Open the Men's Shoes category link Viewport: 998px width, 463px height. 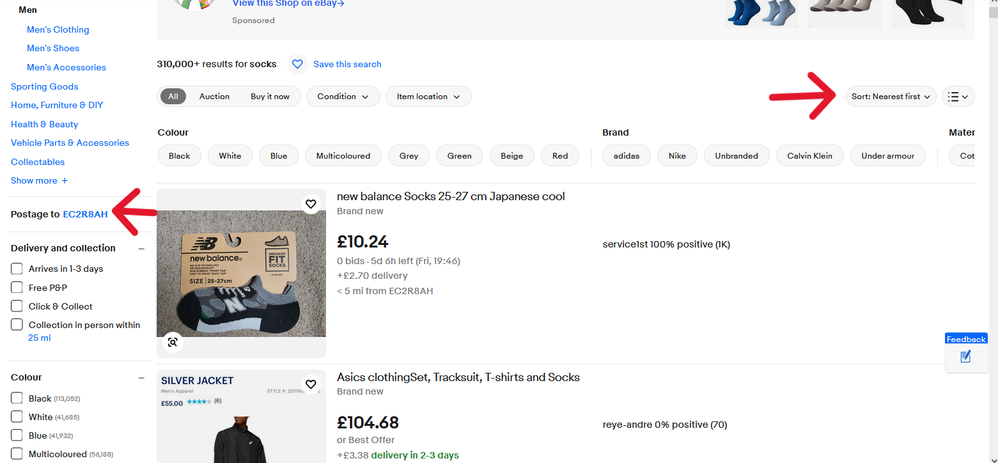click(x=53, y=48)
